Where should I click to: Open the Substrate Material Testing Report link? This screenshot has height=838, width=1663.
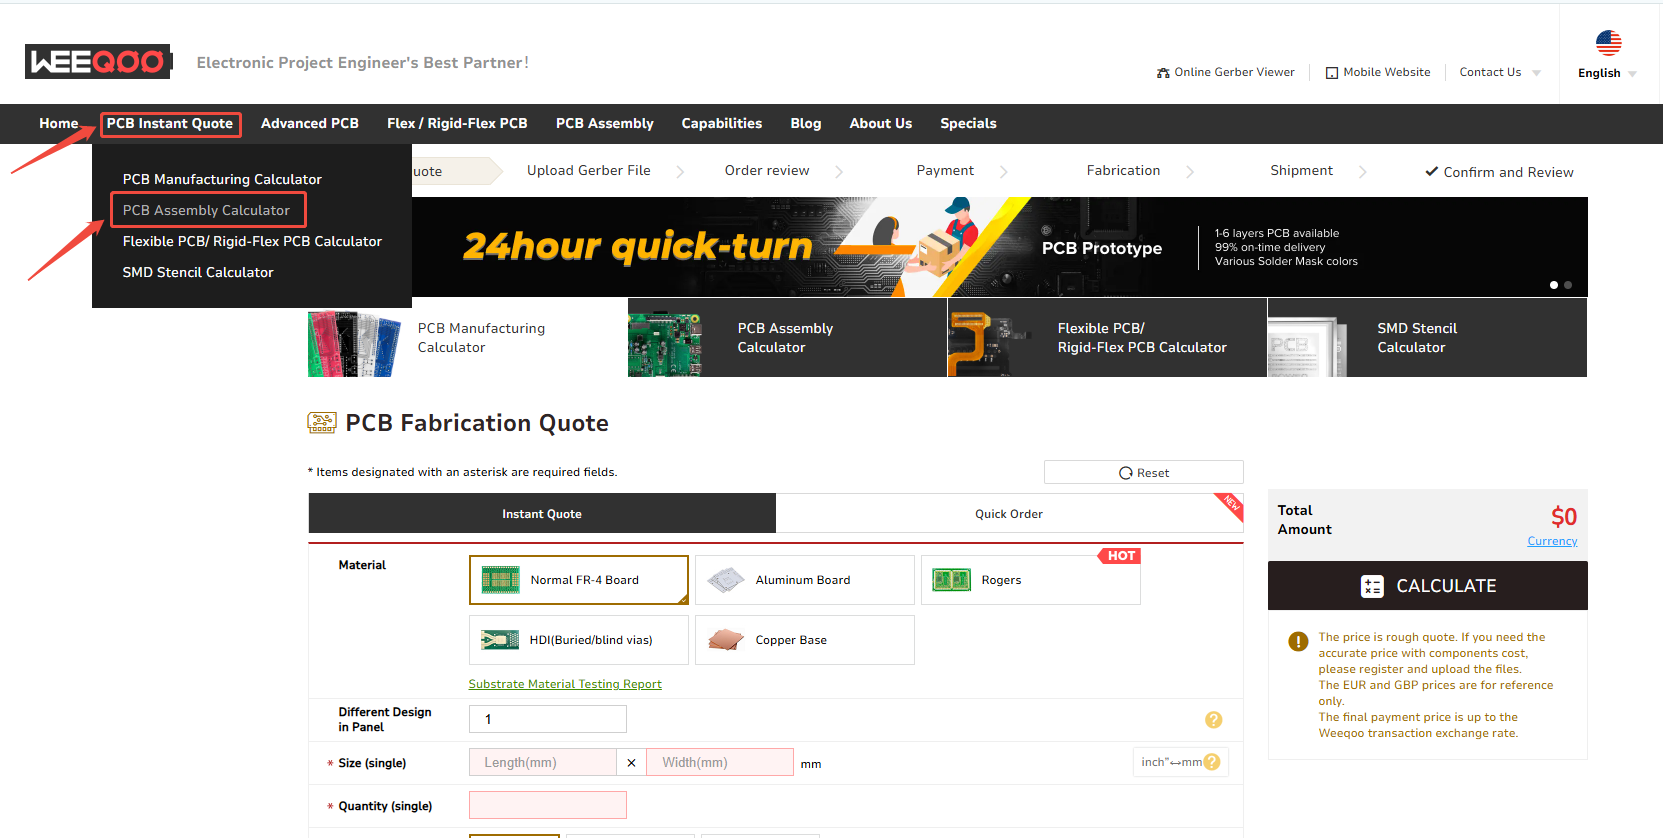(565, 684)
